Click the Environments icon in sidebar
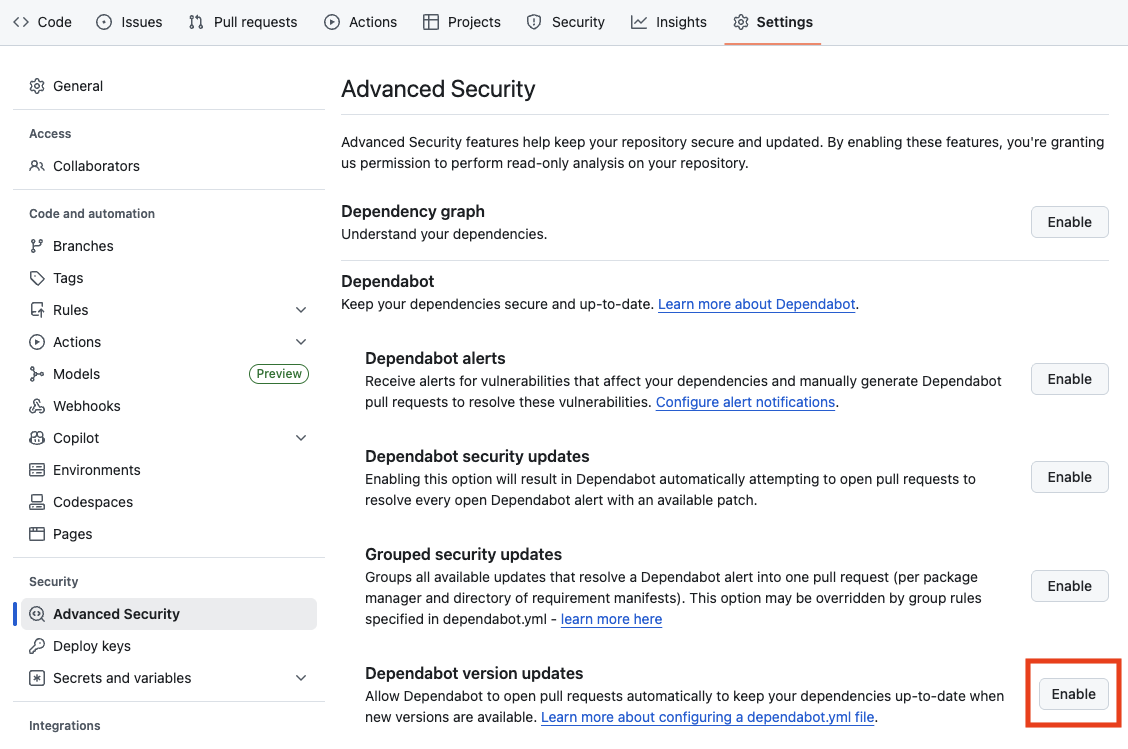 click(37, 470)
